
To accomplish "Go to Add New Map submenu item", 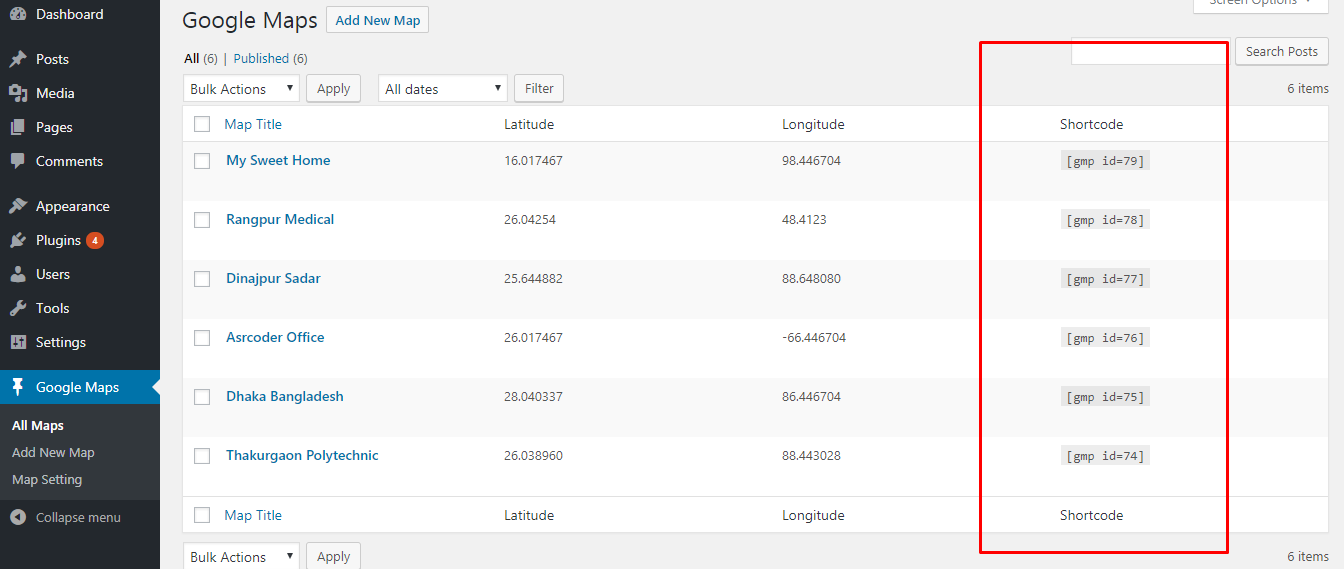I will coord(53,452).
